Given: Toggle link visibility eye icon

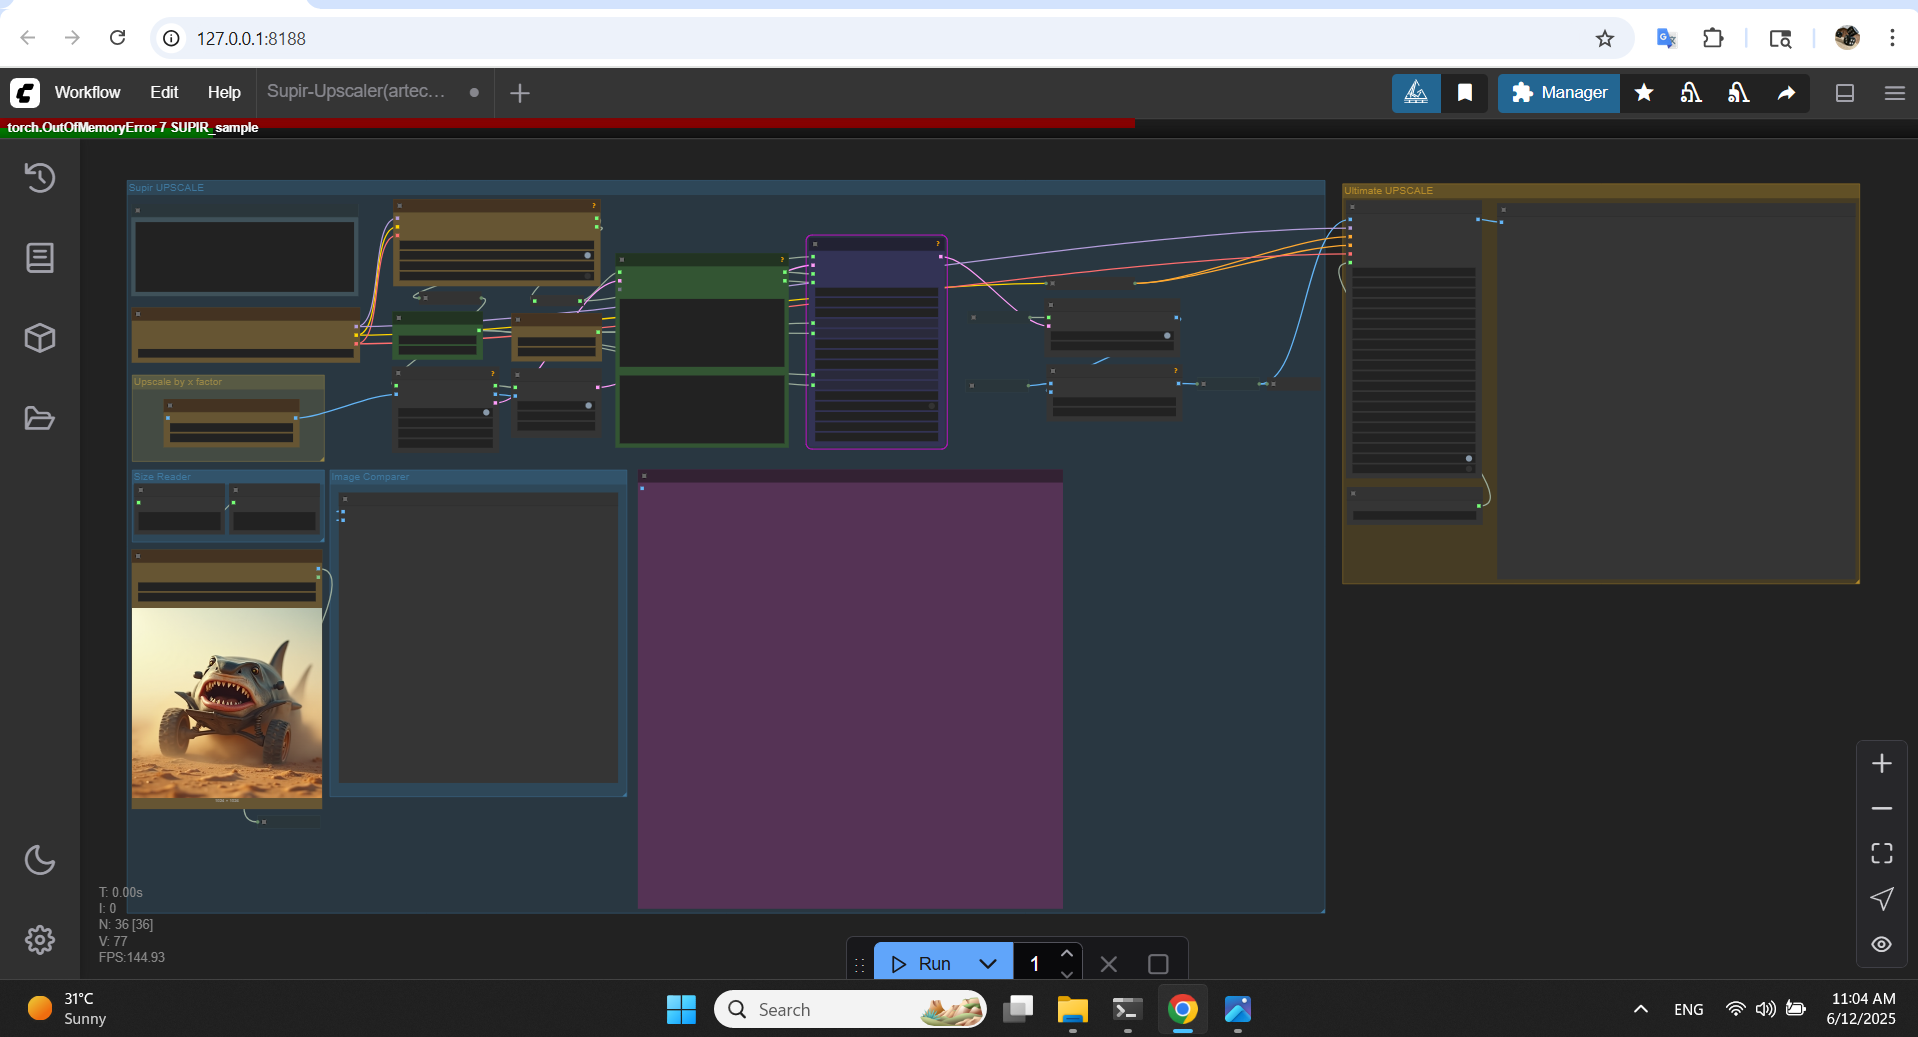Looking at the screenshot, I should (1881, 944).
